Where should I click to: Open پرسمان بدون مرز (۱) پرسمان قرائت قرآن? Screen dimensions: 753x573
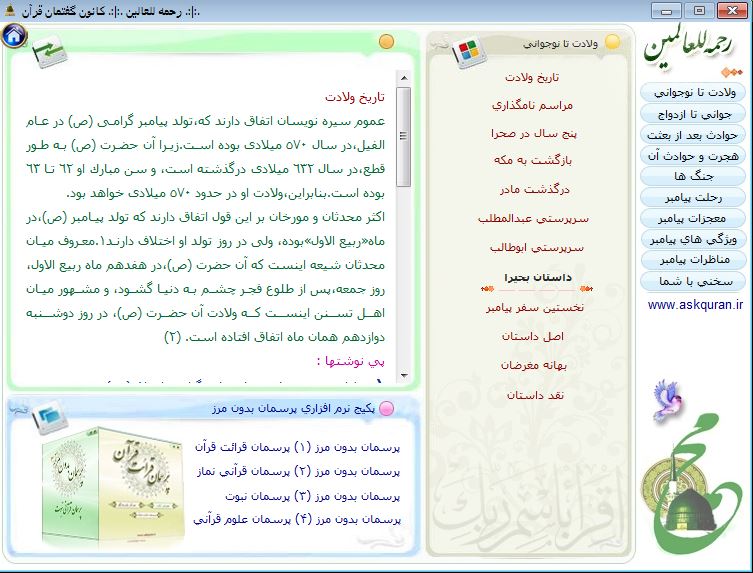click(297, 448)
